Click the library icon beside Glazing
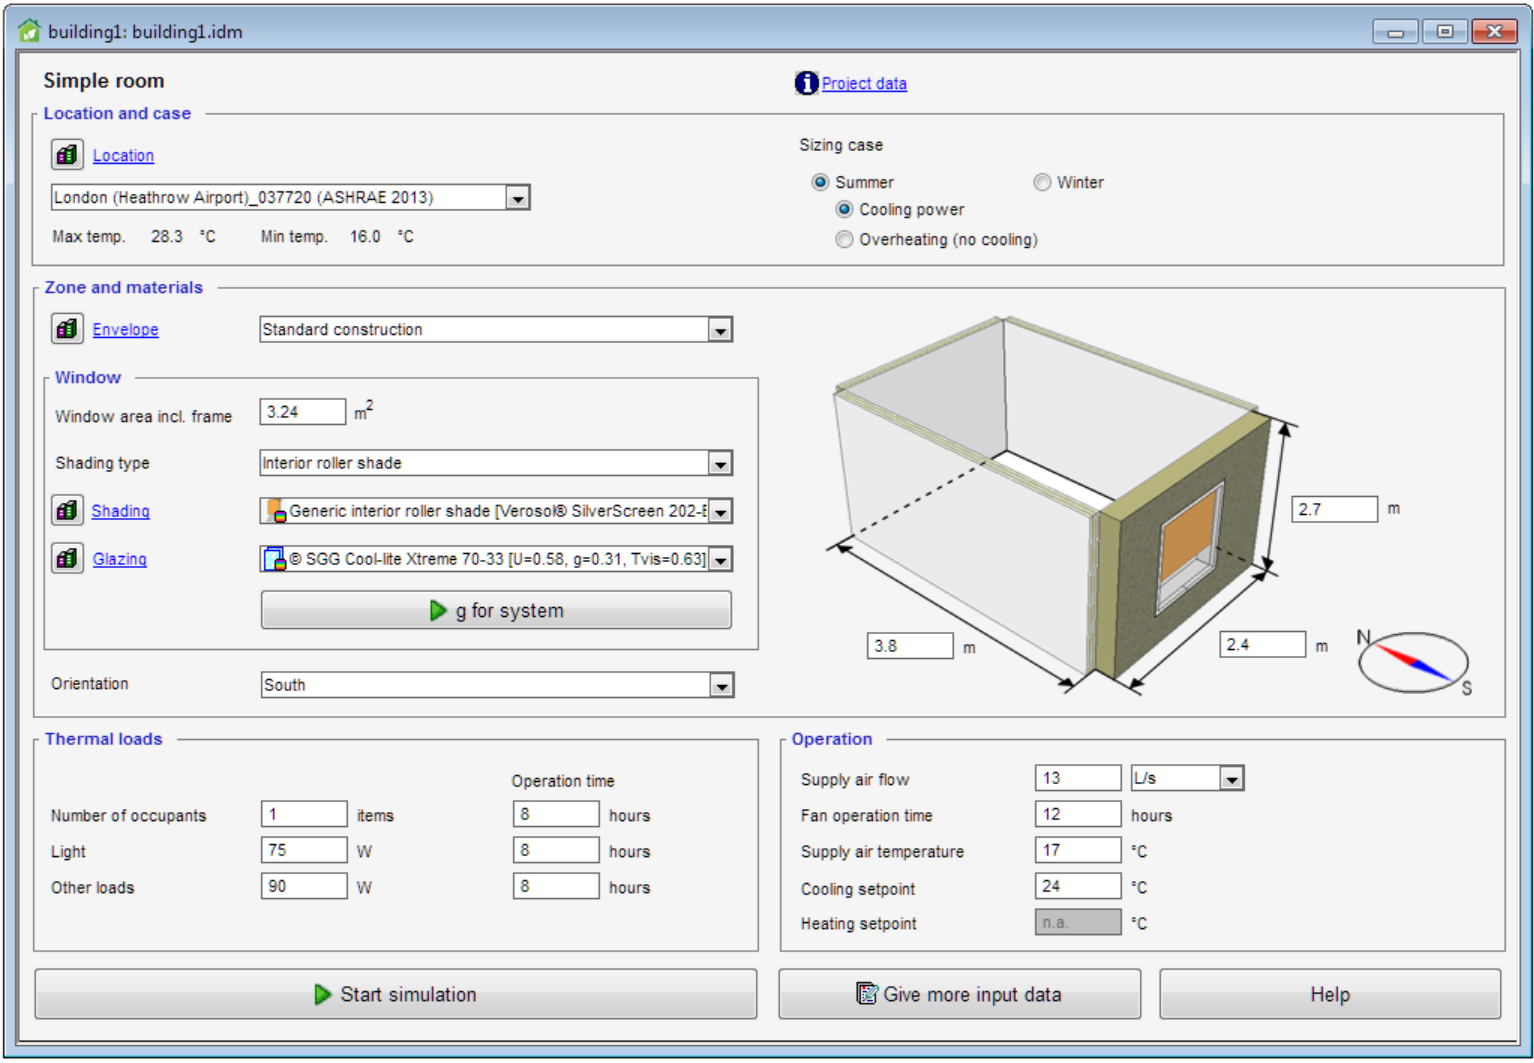This screenshot has width=1534, height=1063. (67, 558)
